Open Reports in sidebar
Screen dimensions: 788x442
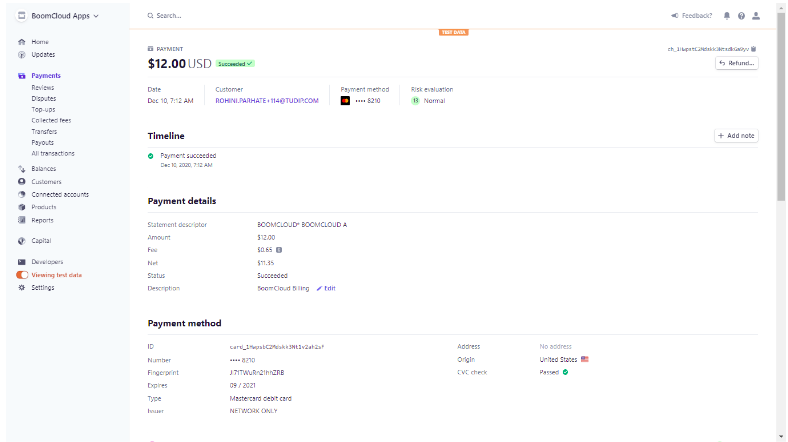tap(42, 220)
